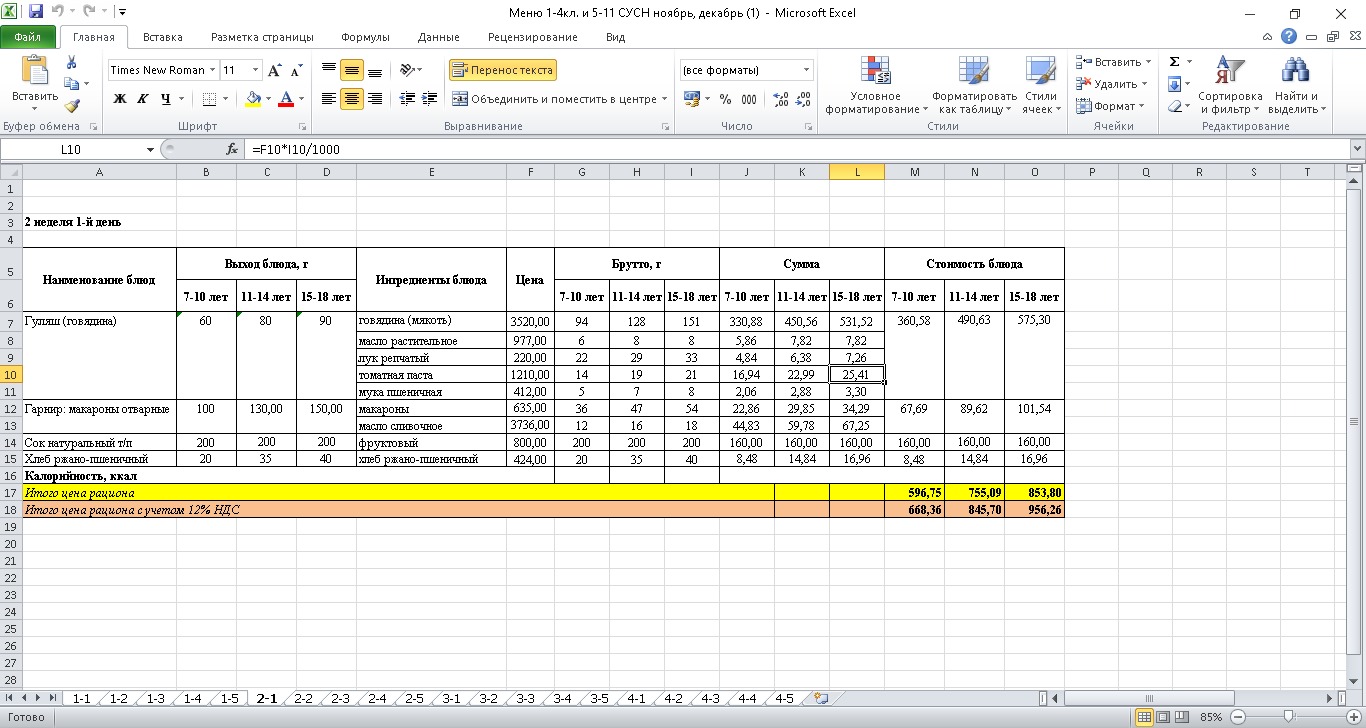
Task: Click the AutoSum sigma icon
Action: [1174, 62]
